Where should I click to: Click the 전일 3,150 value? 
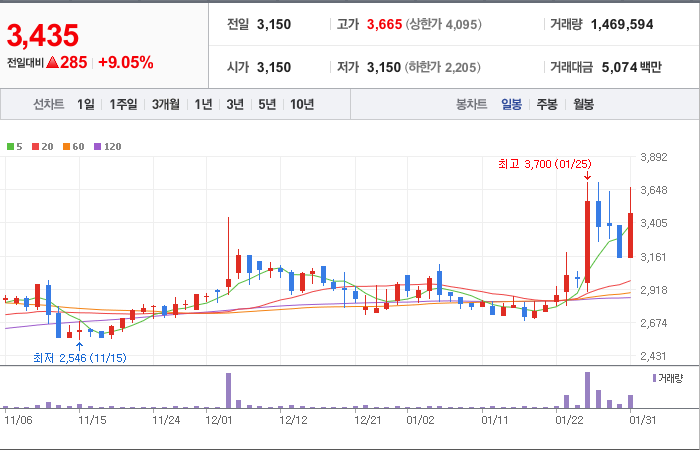pyautogui.click(x=274, y=24)
